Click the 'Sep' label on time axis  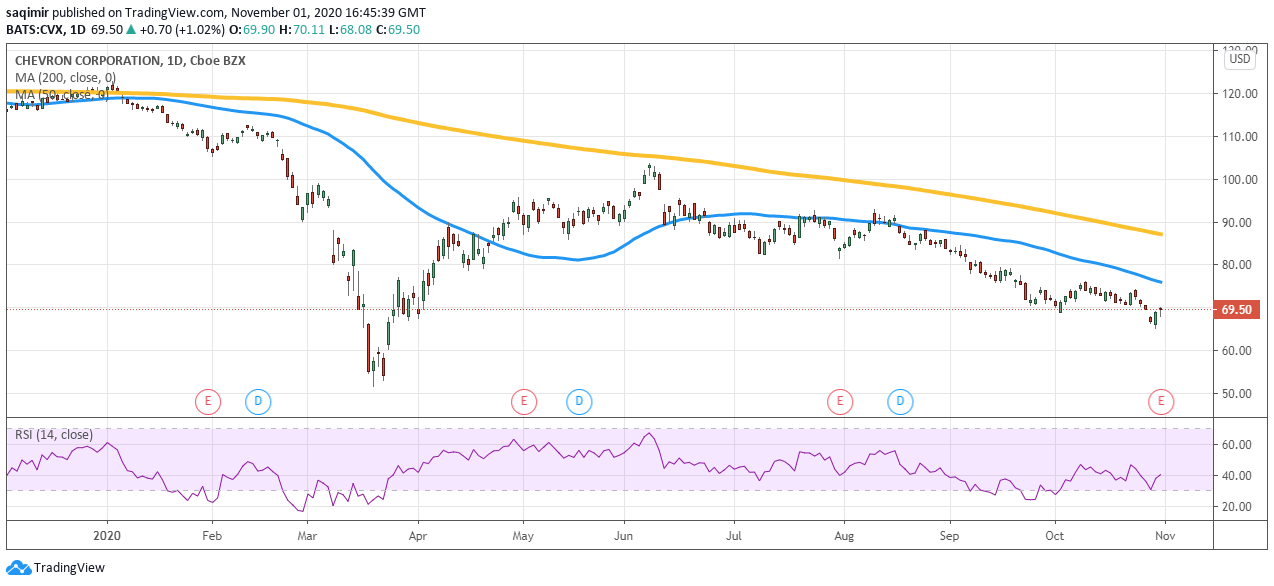click(949, 536)
